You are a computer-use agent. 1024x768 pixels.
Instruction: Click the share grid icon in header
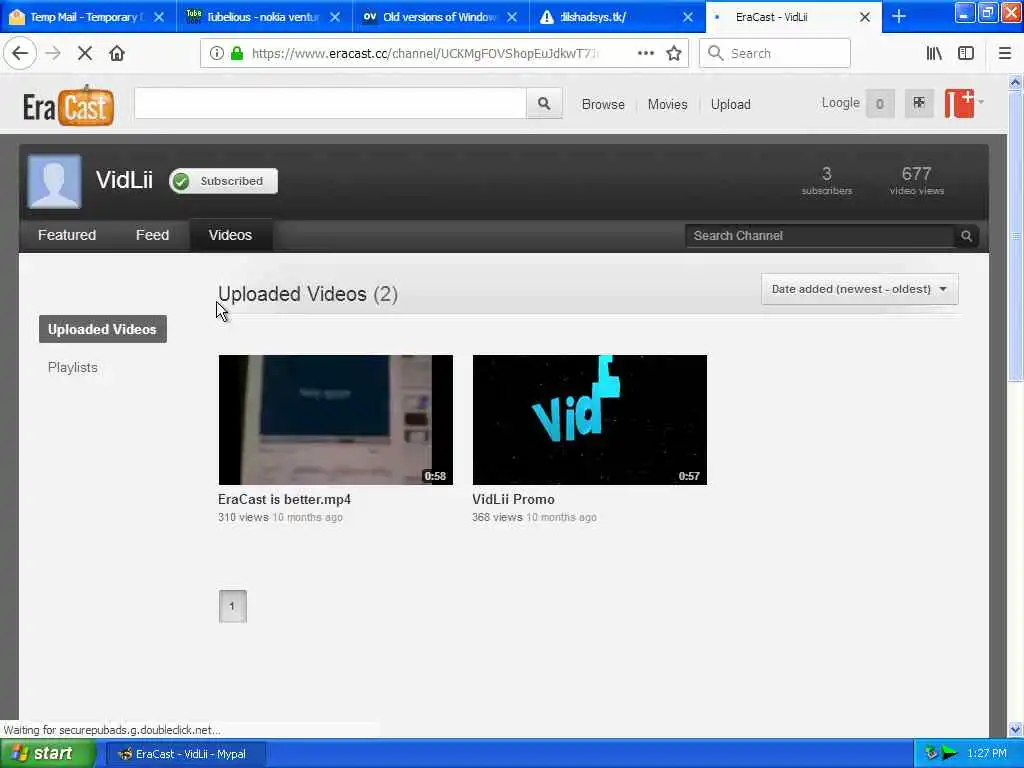919,103
